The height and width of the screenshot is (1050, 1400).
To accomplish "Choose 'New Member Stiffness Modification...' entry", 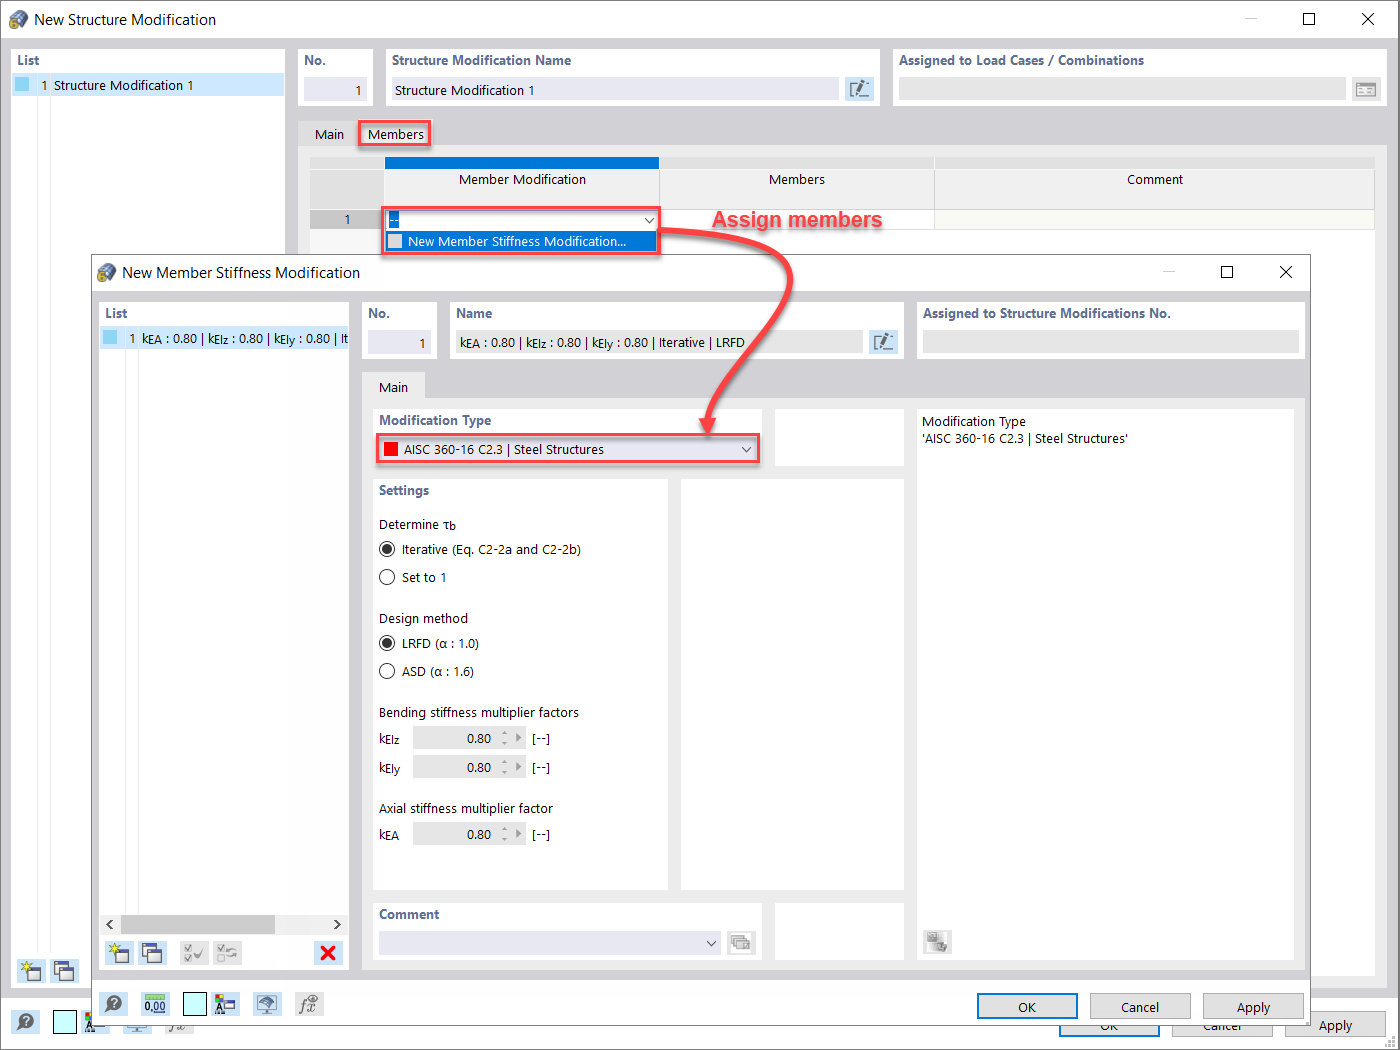I will (521, 241).
